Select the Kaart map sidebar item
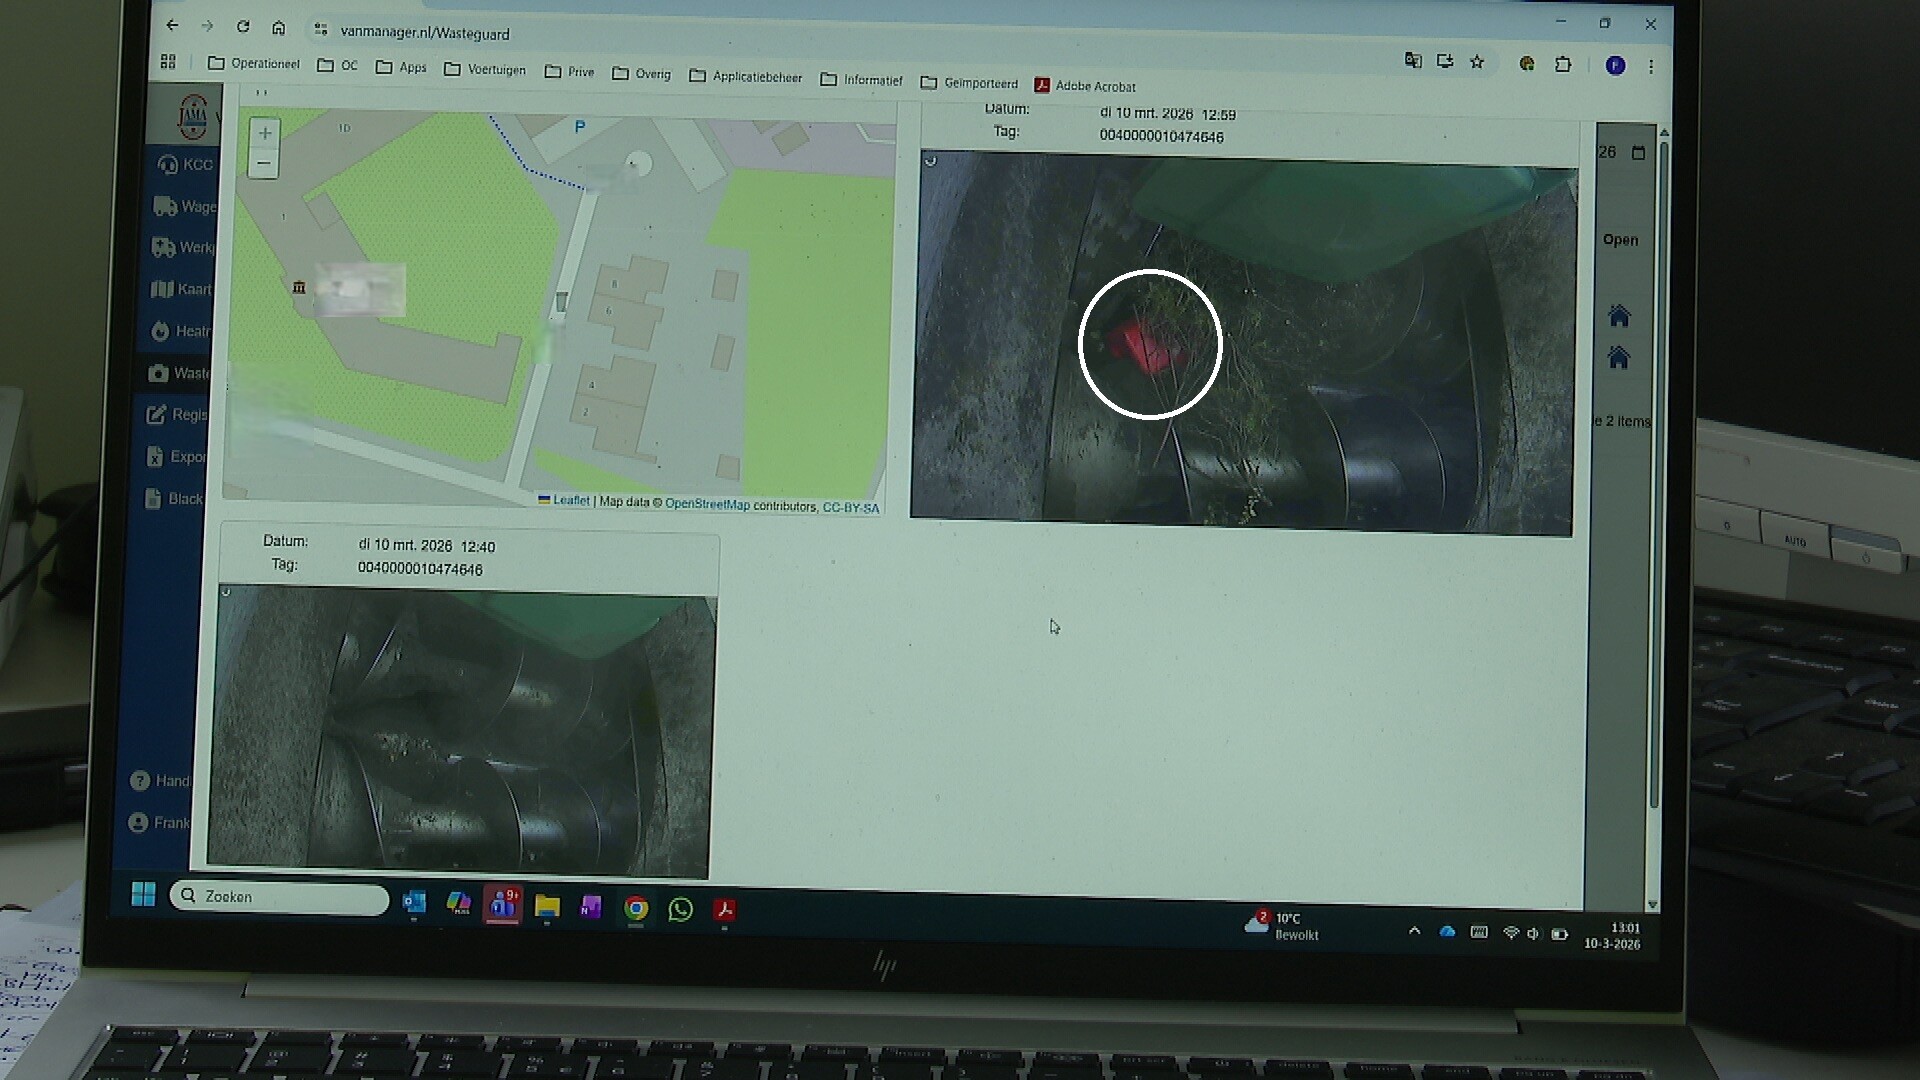This screenshot has width=1920, height=1080. [x=182, y=289]
